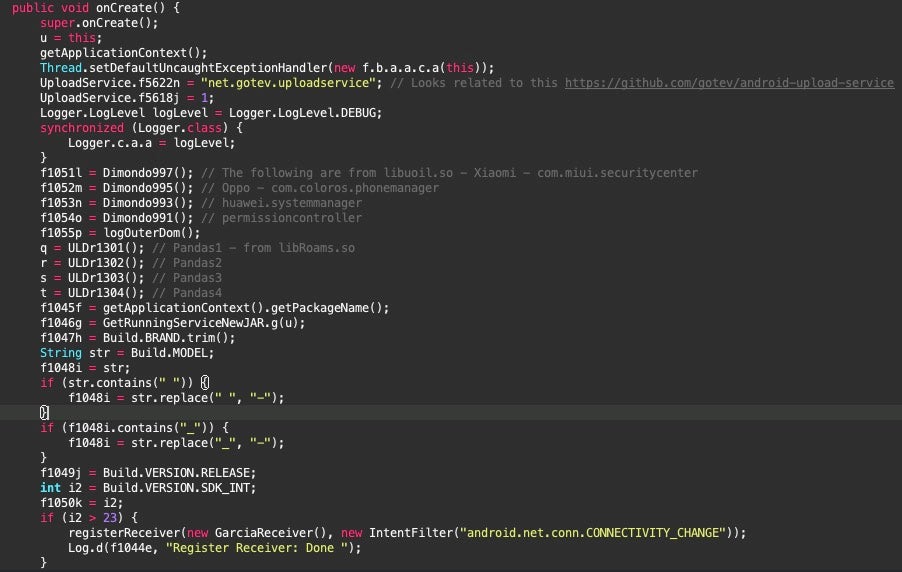Click GetRunningServiceNewJAR class reference

[191, 322]
